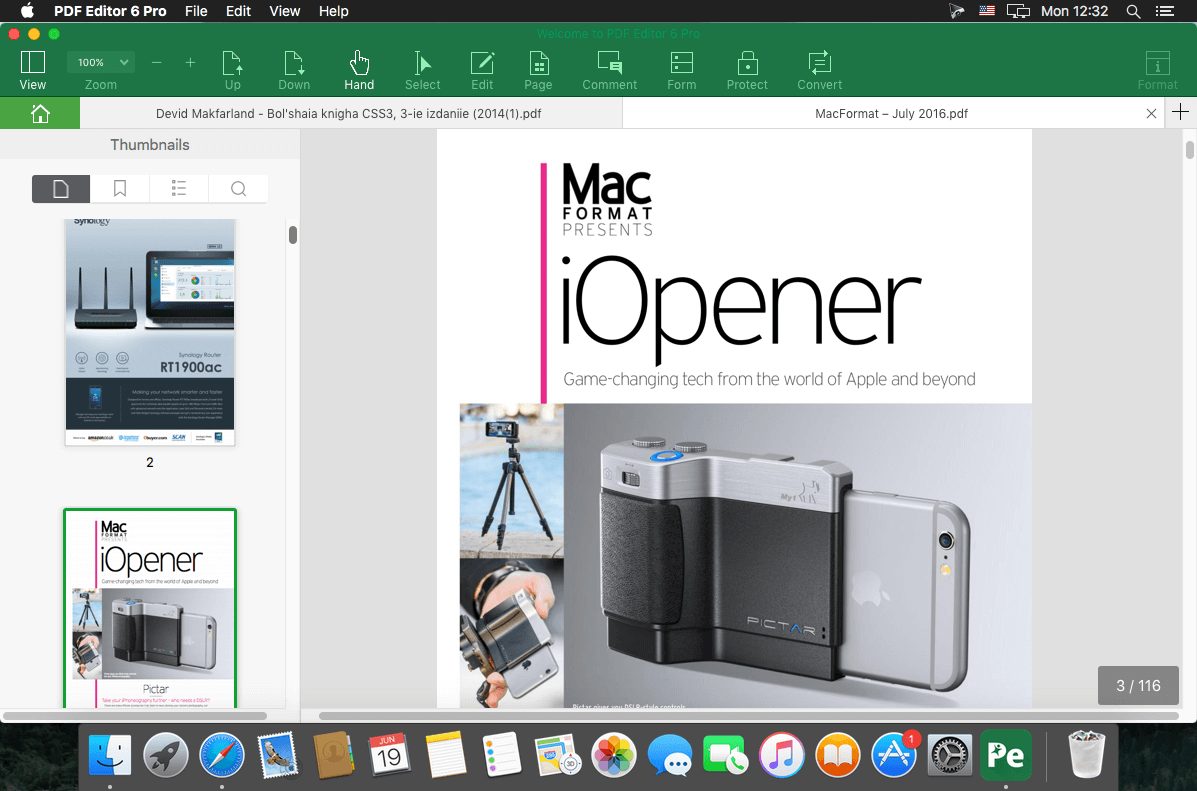Open Notification Center in menu bar

click(1164, 11)
